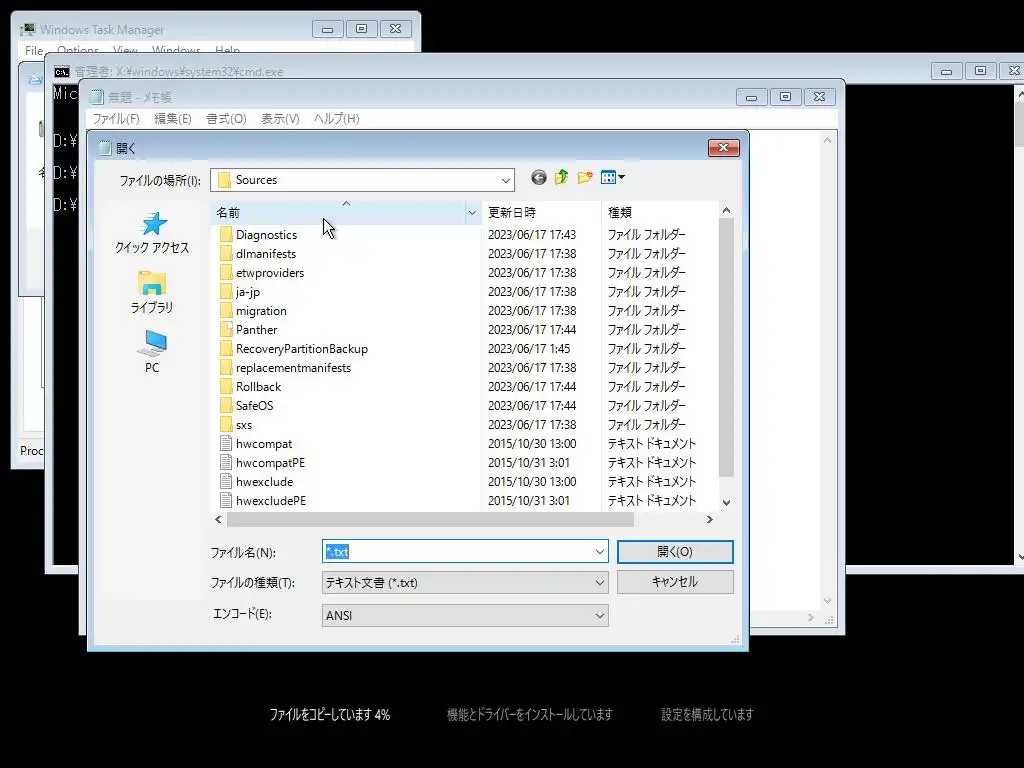1024x768 pixels.
Task: Select Quick Access star icon in sidebar
Action: pyautogui.click(x=154, y=224)
